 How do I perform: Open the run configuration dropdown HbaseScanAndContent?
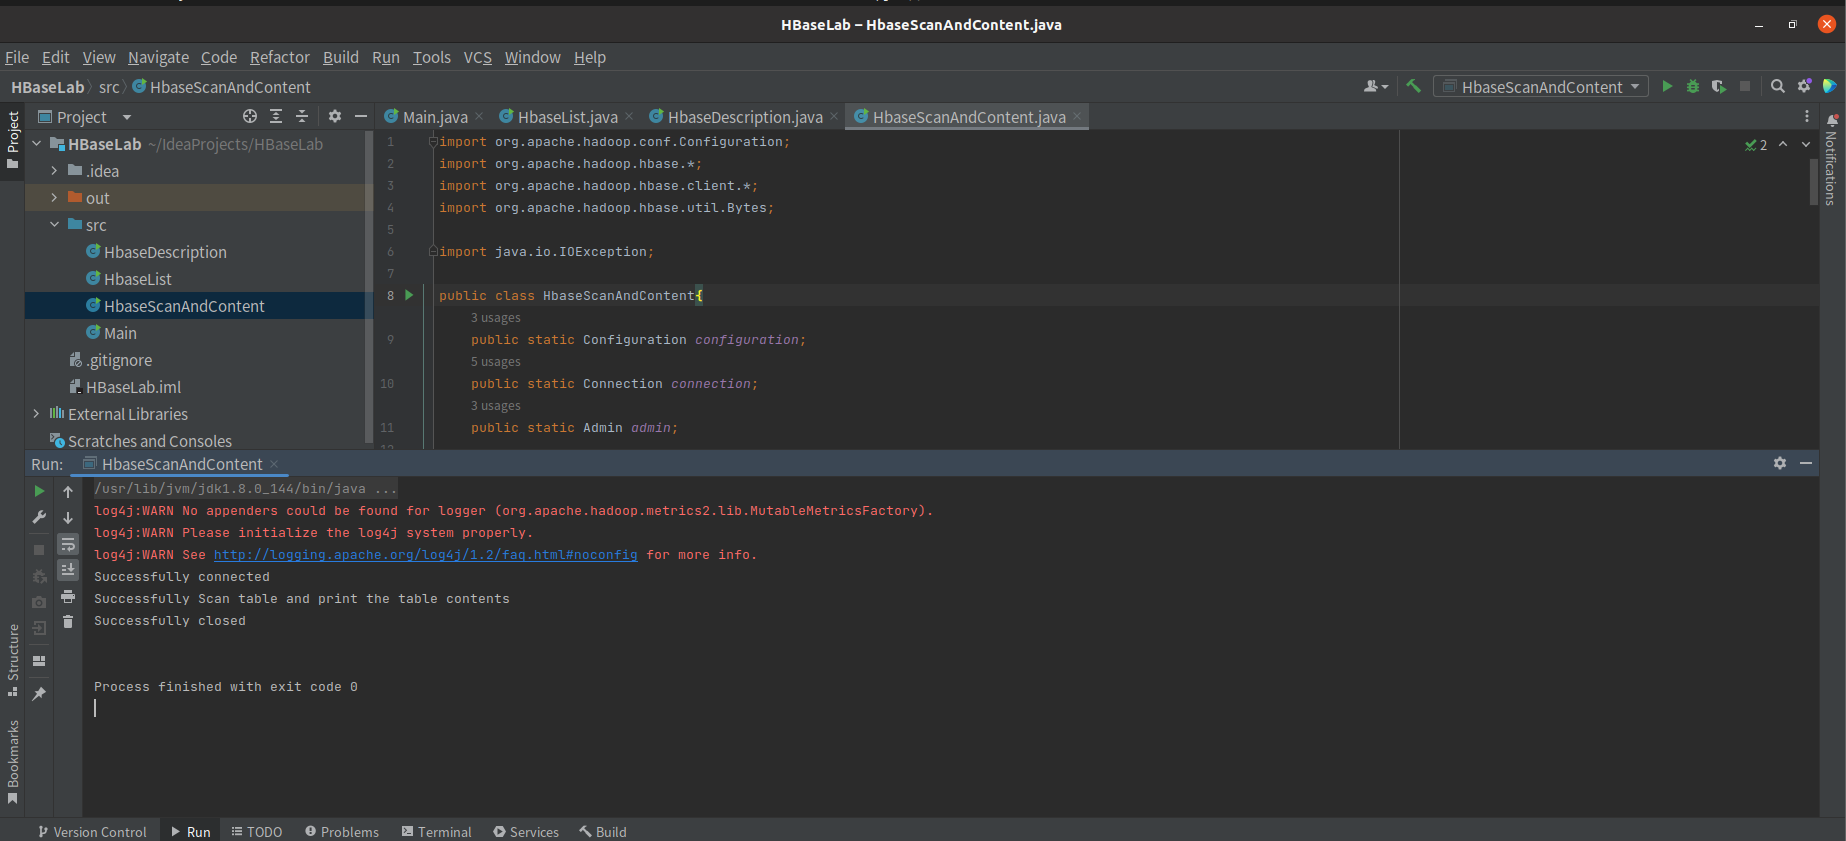pyautogui.click(x=1541, y=86)
